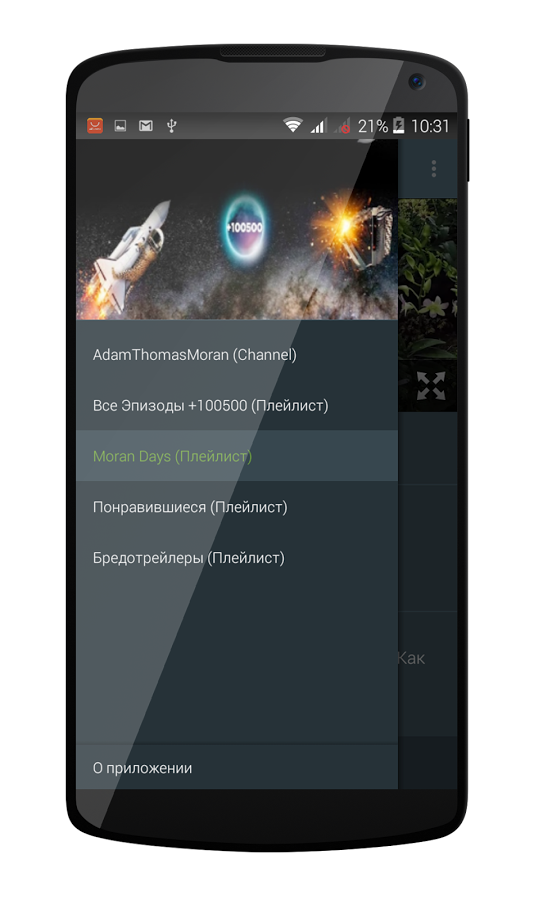Tap the mobile signal bars icon

319,126
